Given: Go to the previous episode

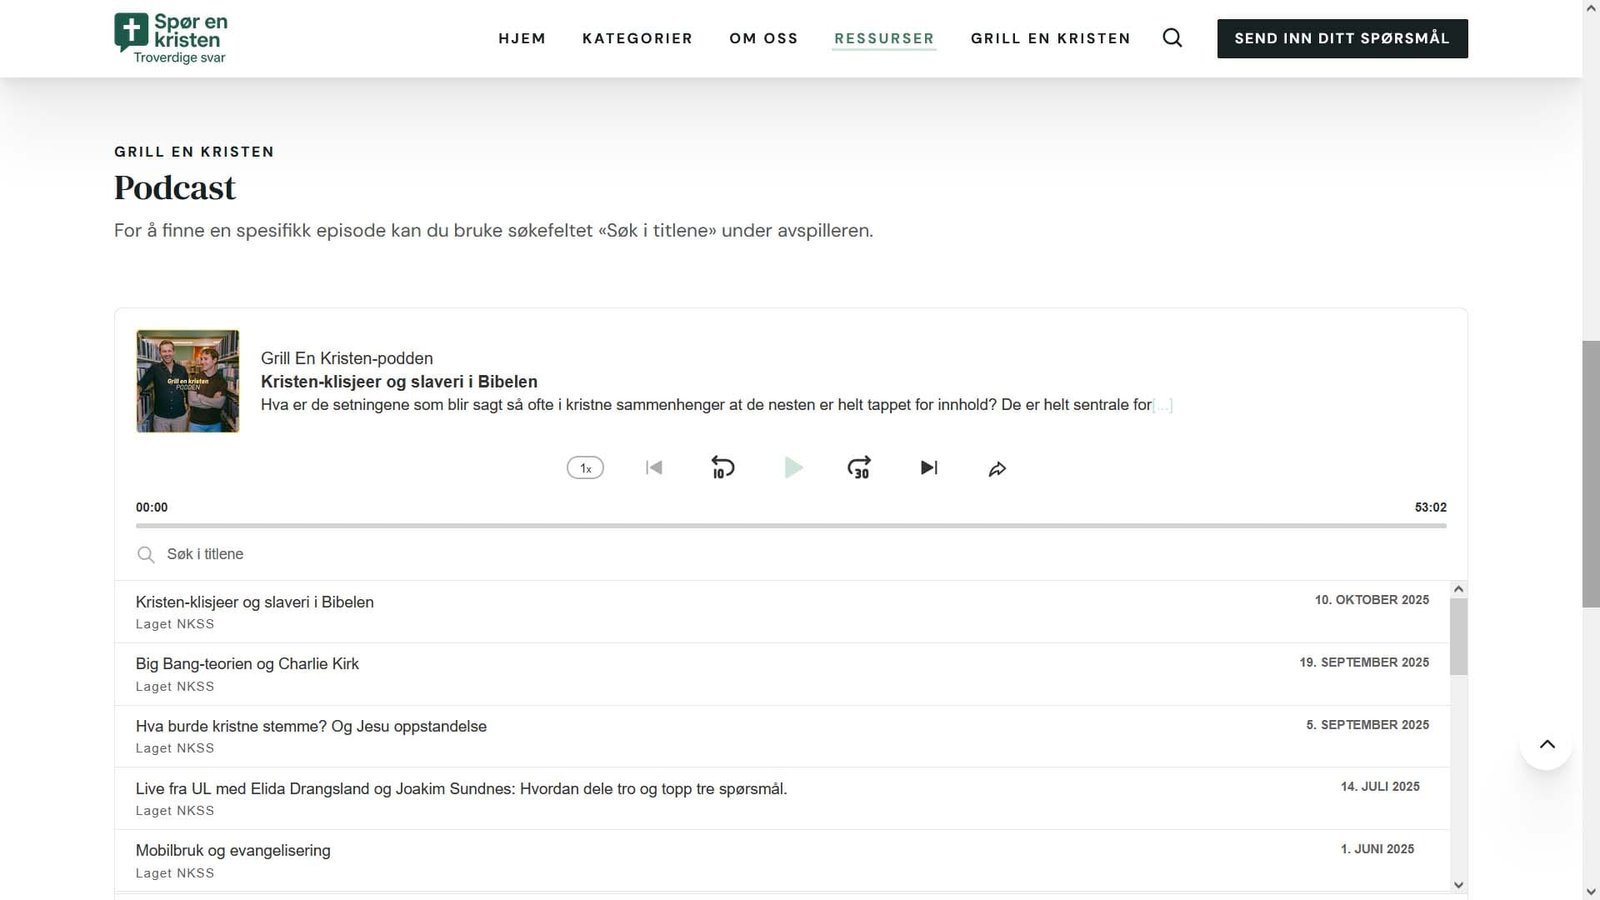Looking at the screenshot, I should (x=654, y=467).
